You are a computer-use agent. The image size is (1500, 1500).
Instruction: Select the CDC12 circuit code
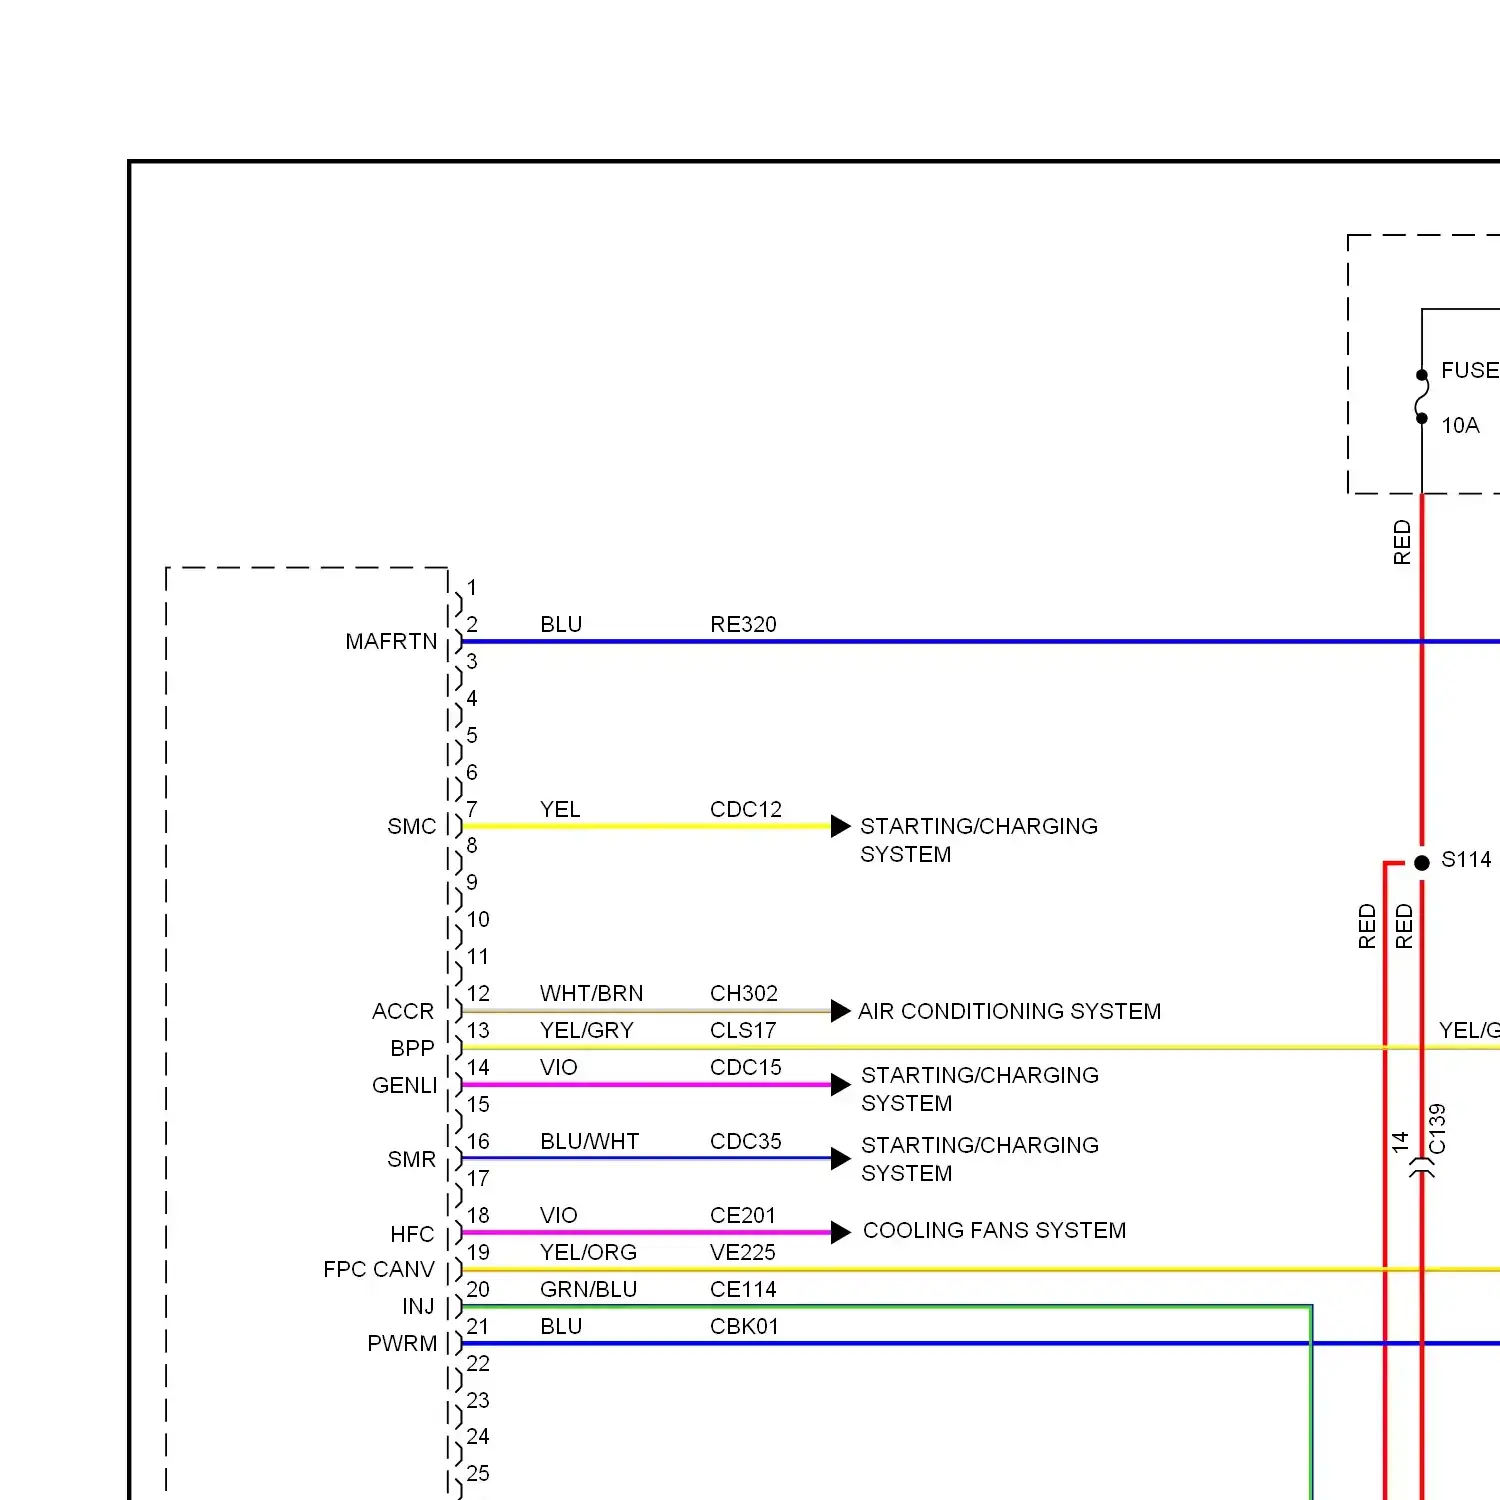tap(746, 809)
